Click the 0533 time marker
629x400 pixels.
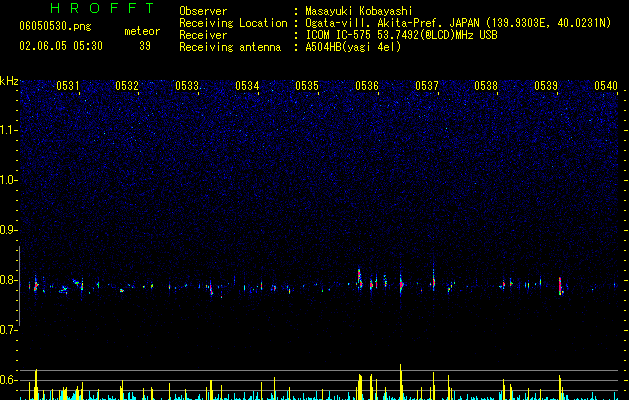187,86
